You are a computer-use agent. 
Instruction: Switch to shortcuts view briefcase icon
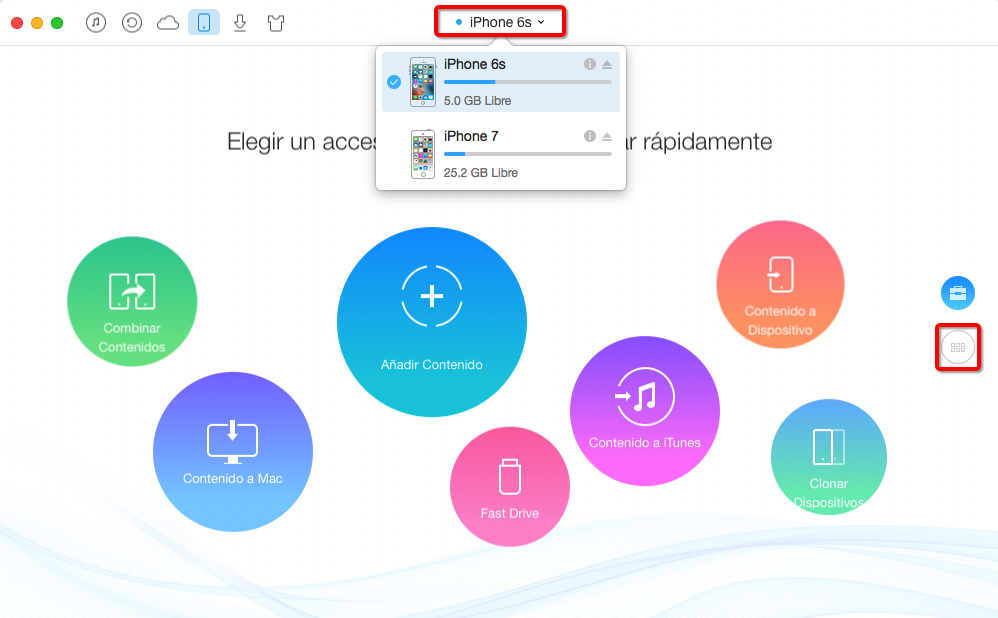coord(958,293)
